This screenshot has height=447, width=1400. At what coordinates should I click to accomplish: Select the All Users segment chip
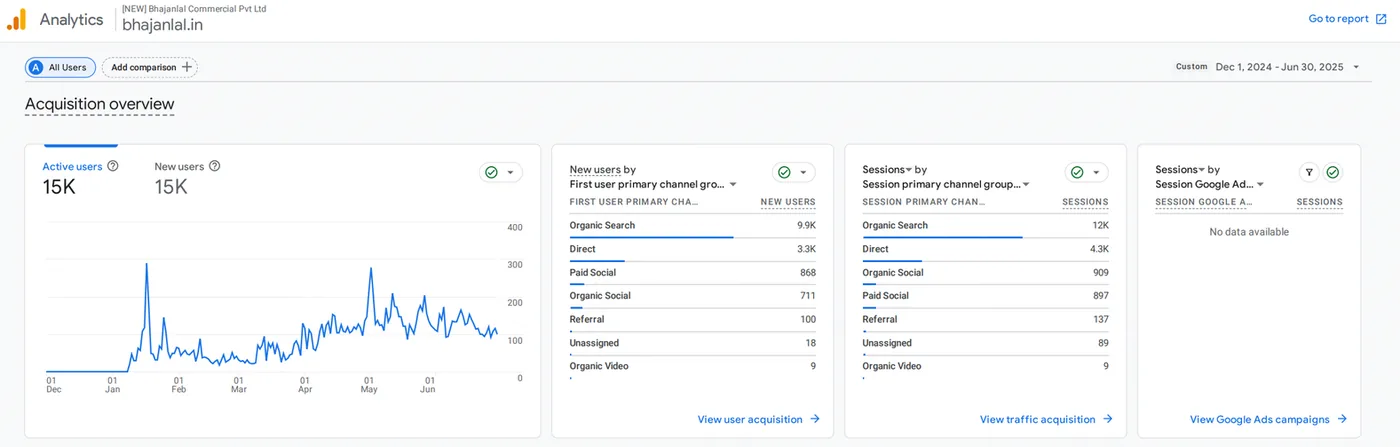click(x=60, y=67)
